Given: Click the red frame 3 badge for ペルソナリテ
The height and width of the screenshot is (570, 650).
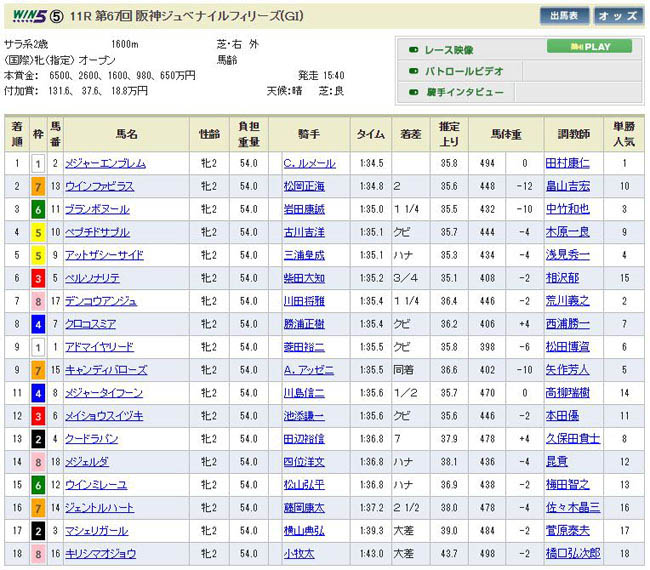Looking at the screenshot, I should point(37,278).
